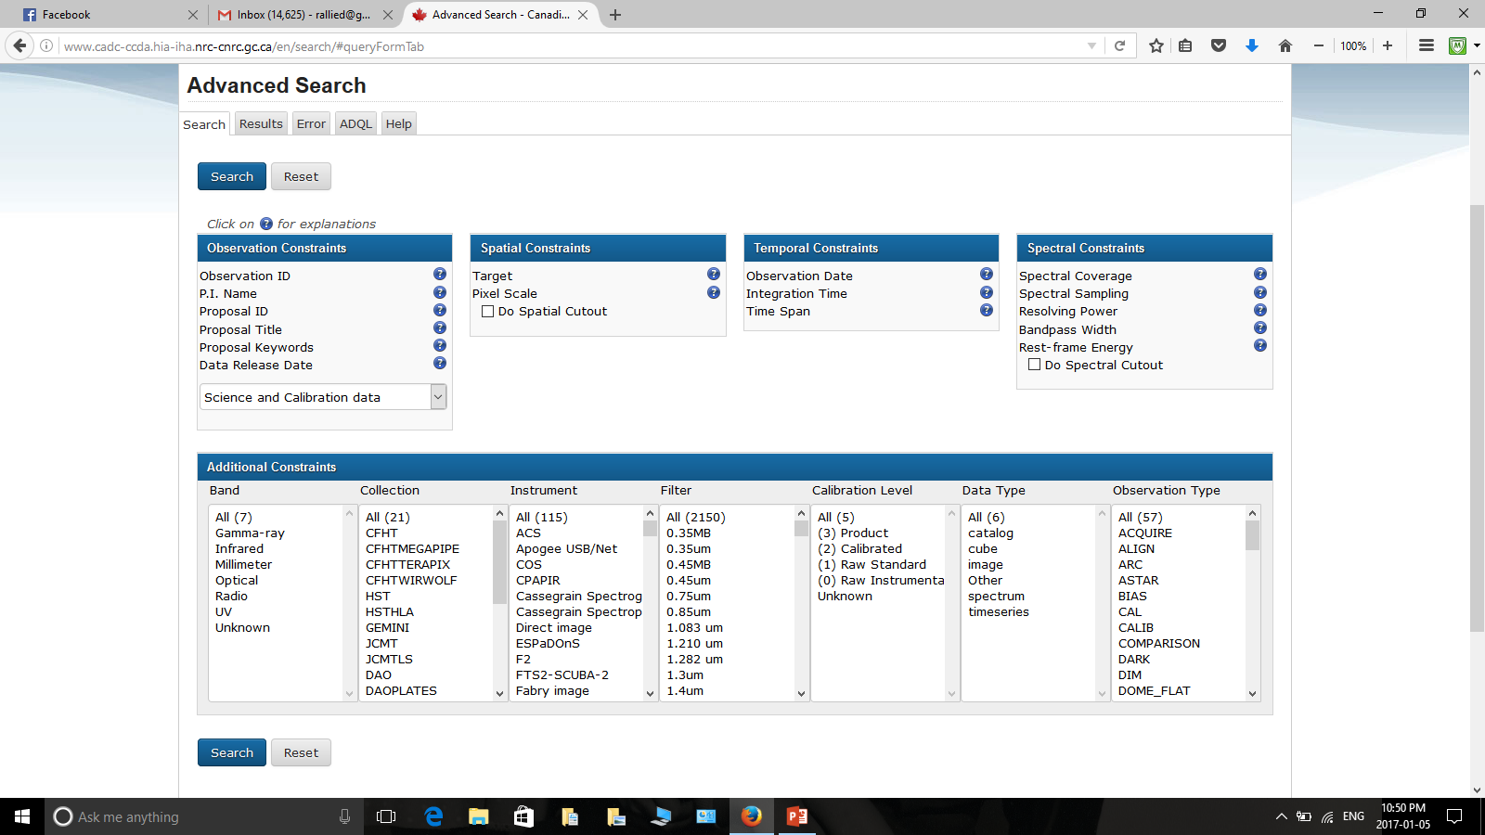Save page to Pocket icon
Image resolution: width=1485 pixels, height=835 pixels.
tap(1218, 46)
